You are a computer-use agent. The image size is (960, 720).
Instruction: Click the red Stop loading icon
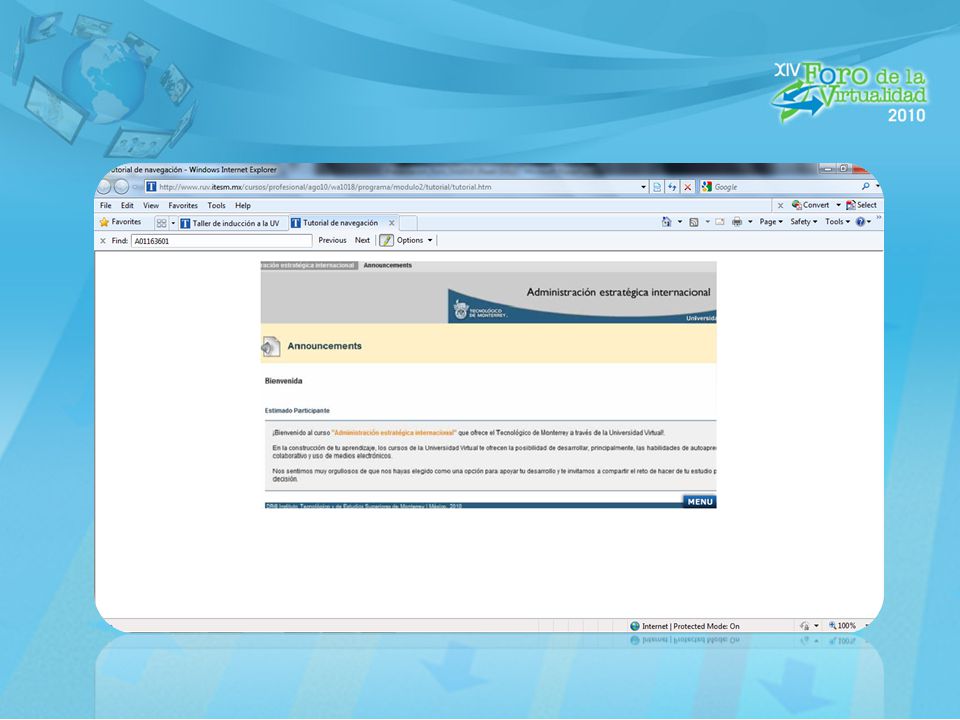click(x=688, y=187)
